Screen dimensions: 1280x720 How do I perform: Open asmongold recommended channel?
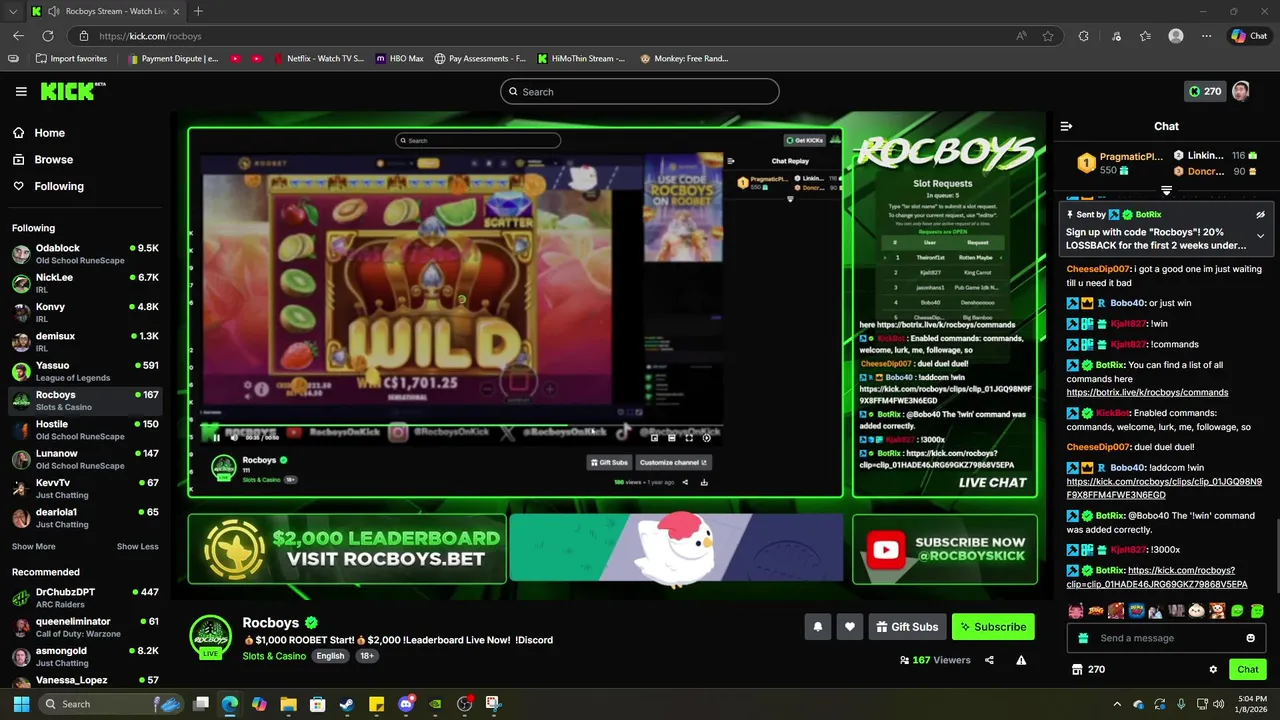coord(85,657)
